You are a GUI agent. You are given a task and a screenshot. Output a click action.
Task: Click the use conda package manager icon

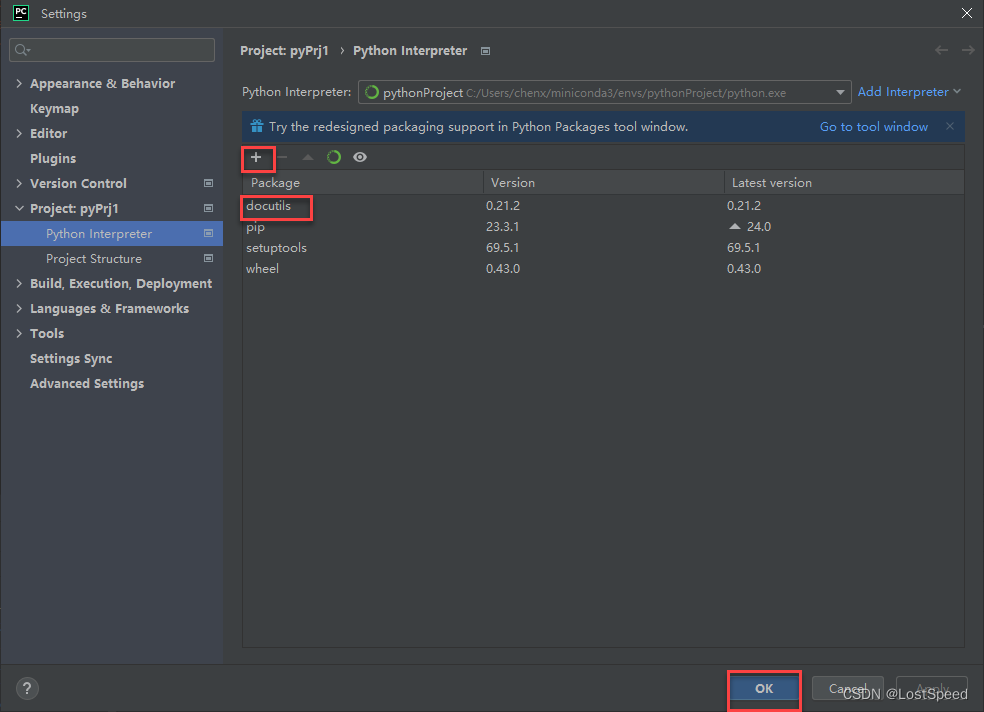click(333, 157)
